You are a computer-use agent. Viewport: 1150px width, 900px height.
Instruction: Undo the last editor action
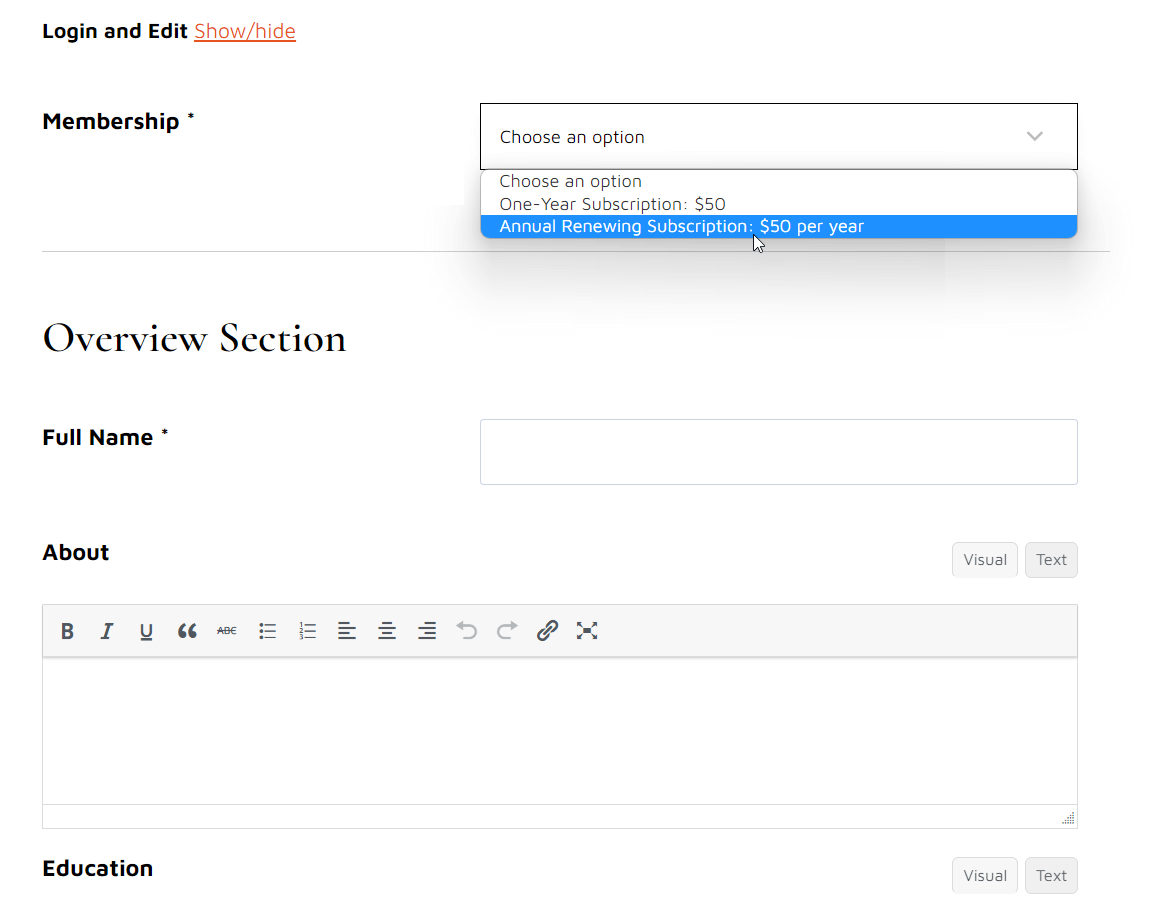pos(467,631)
